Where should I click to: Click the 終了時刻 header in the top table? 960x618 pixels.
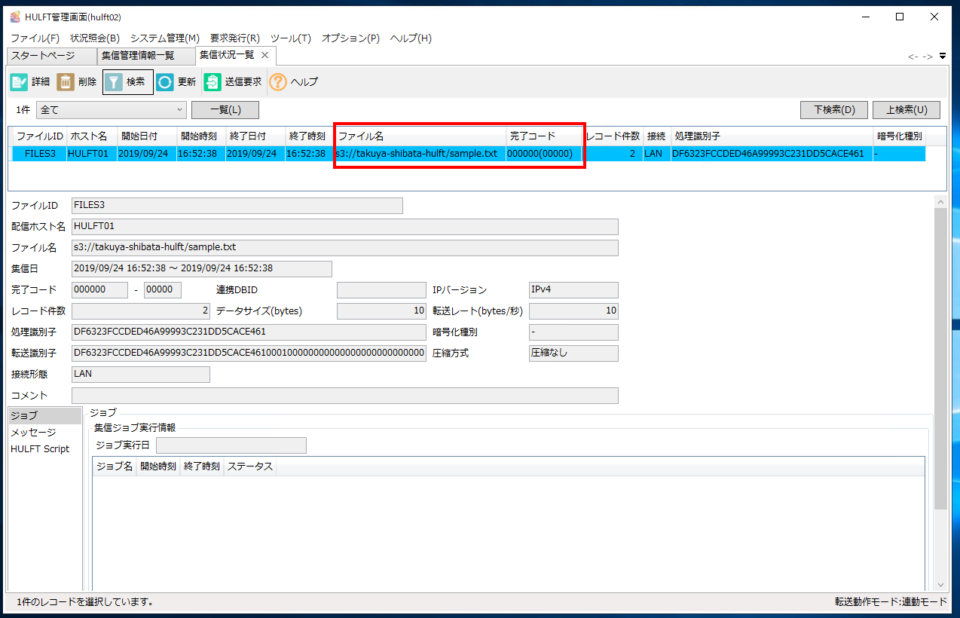point(307,136)
